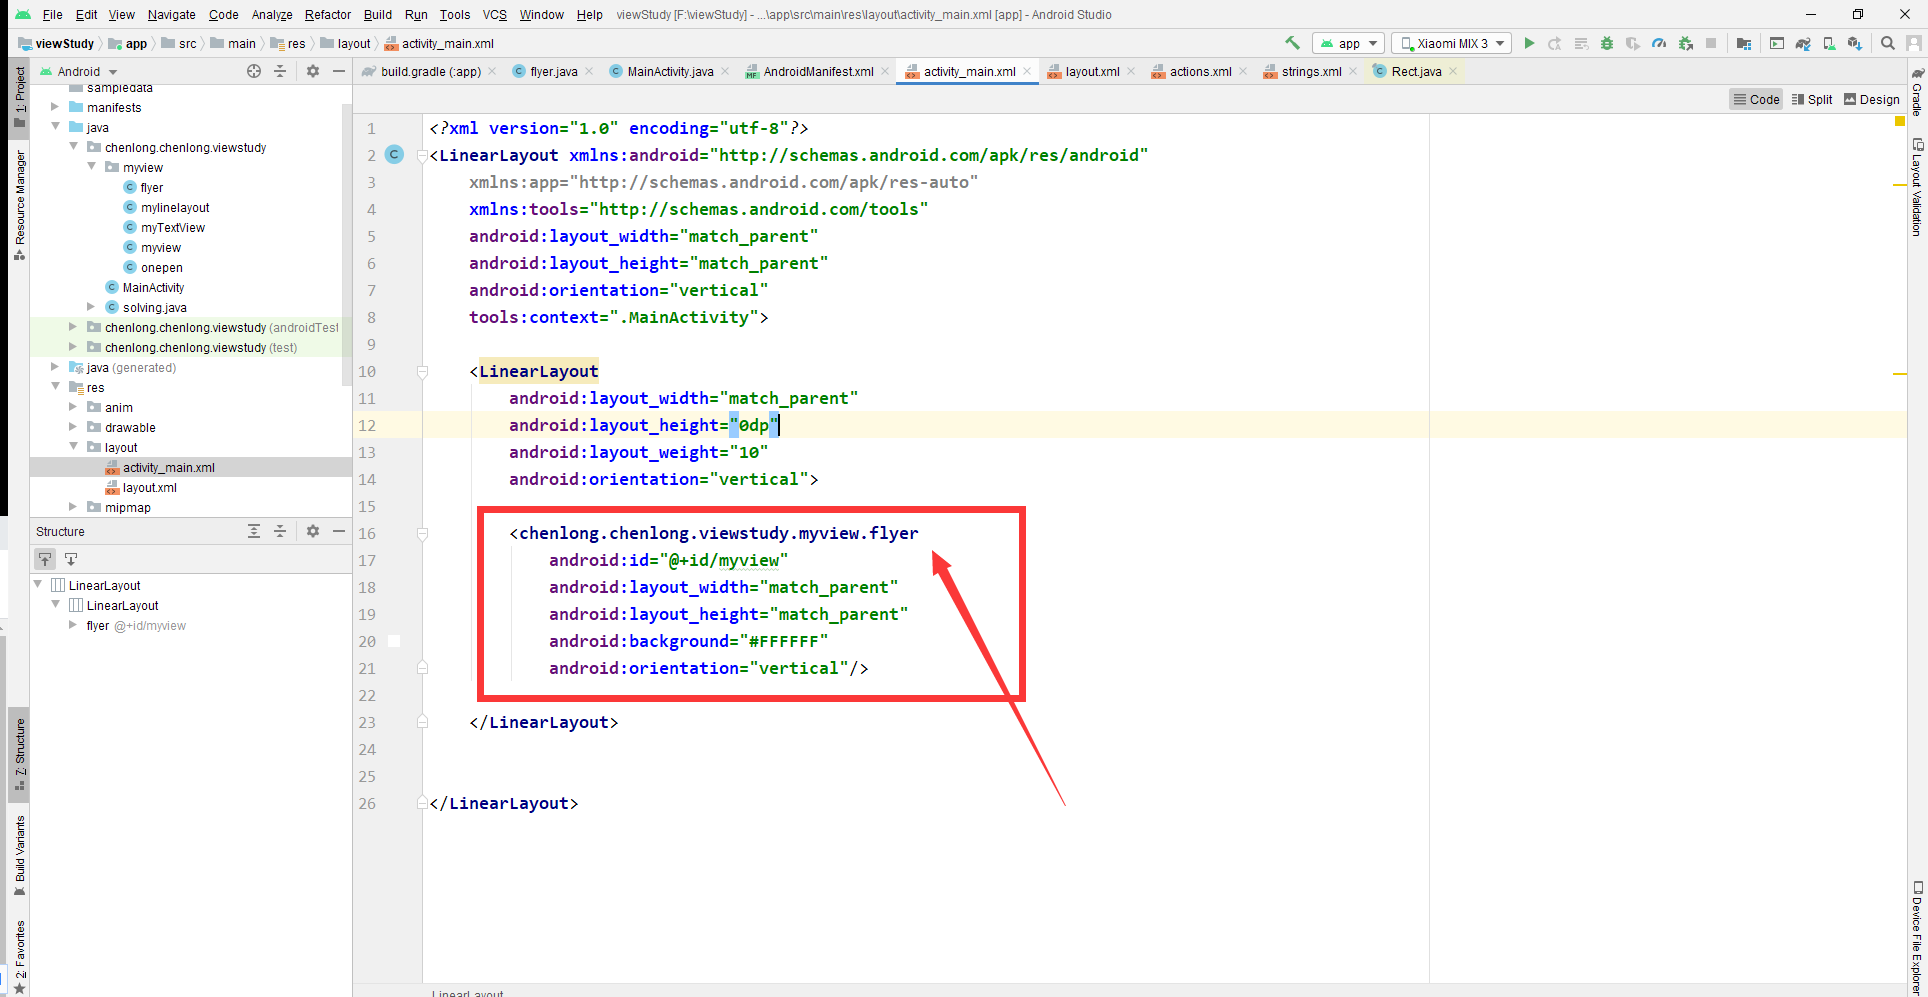Screen dimensions: 1928x997
Task: Open Project panel gear settings
Action: pyautogui.click(x=313, y=71)
